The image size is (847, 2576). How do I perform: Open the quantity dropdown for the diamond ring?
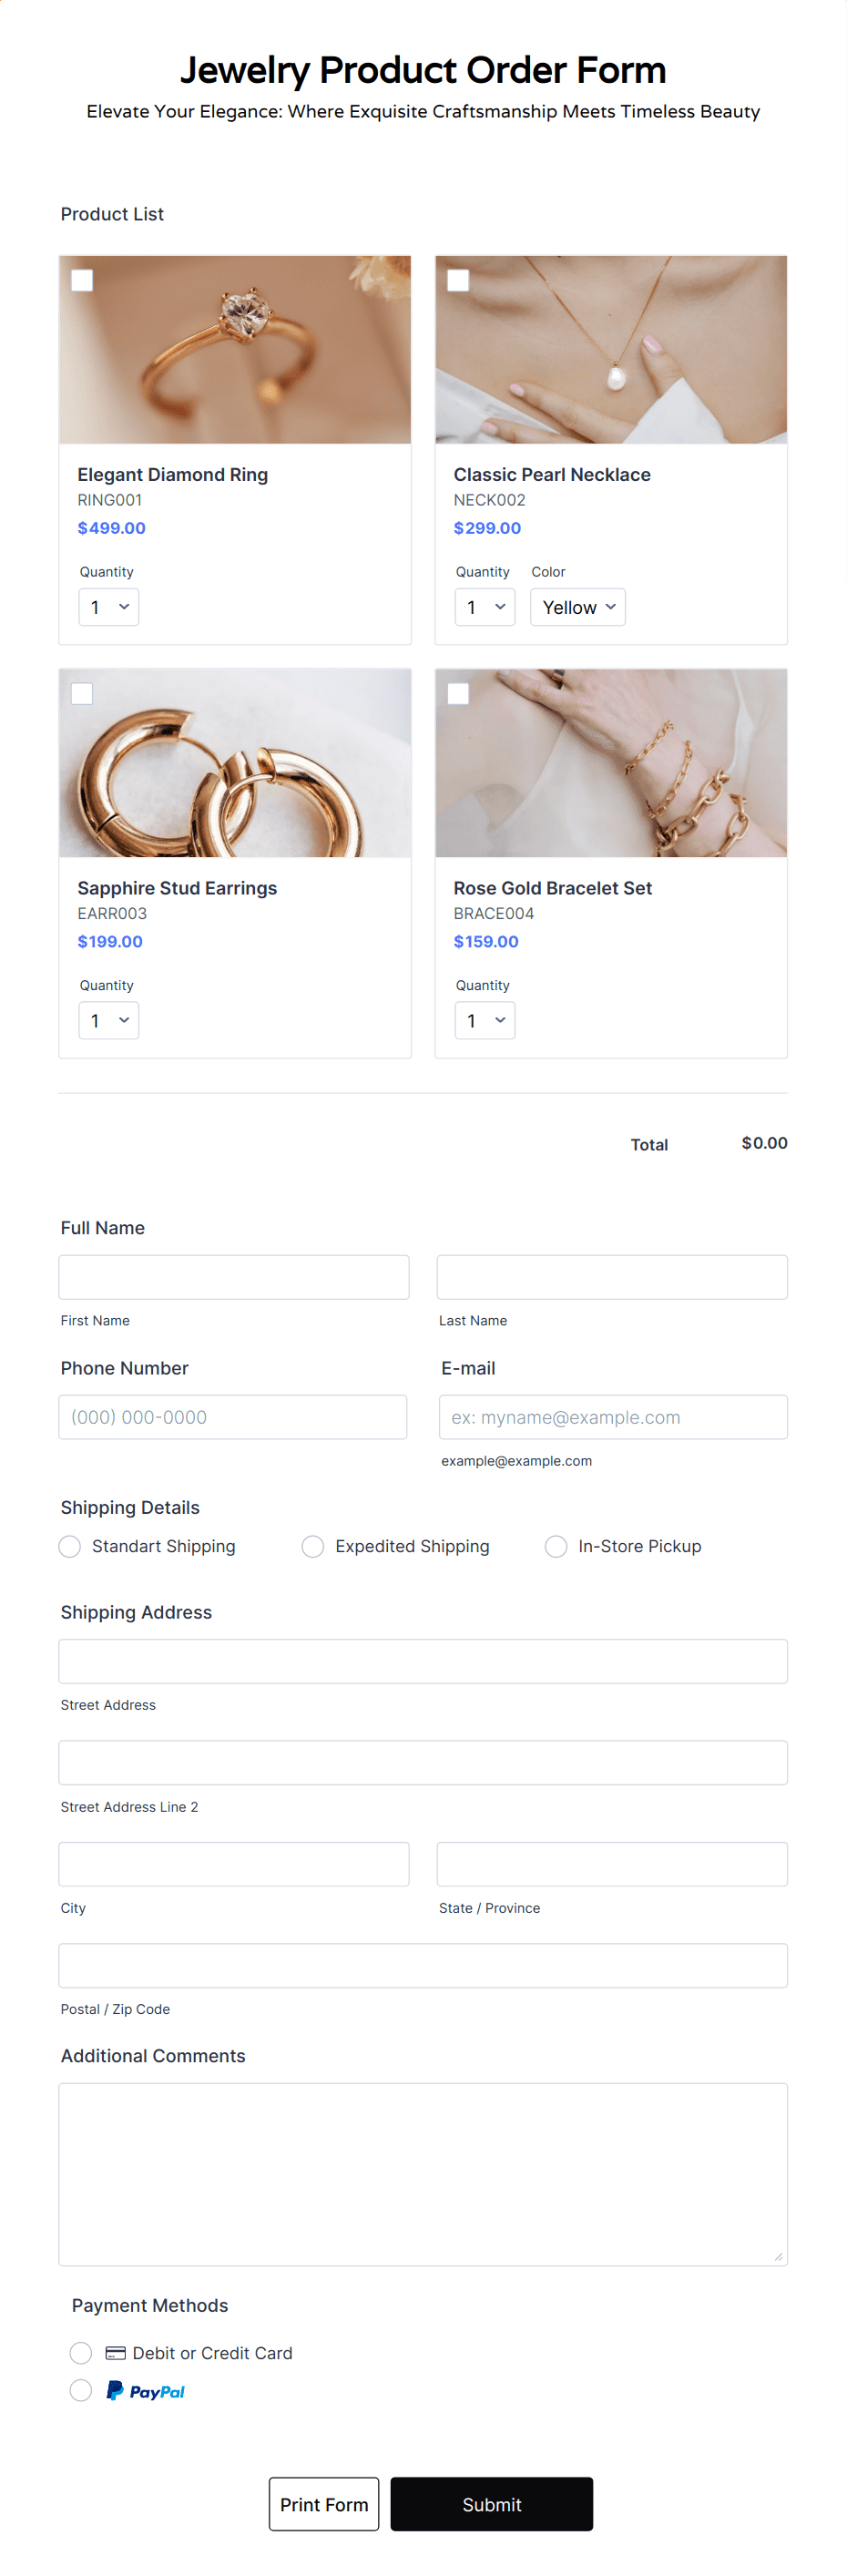[108, 606]
